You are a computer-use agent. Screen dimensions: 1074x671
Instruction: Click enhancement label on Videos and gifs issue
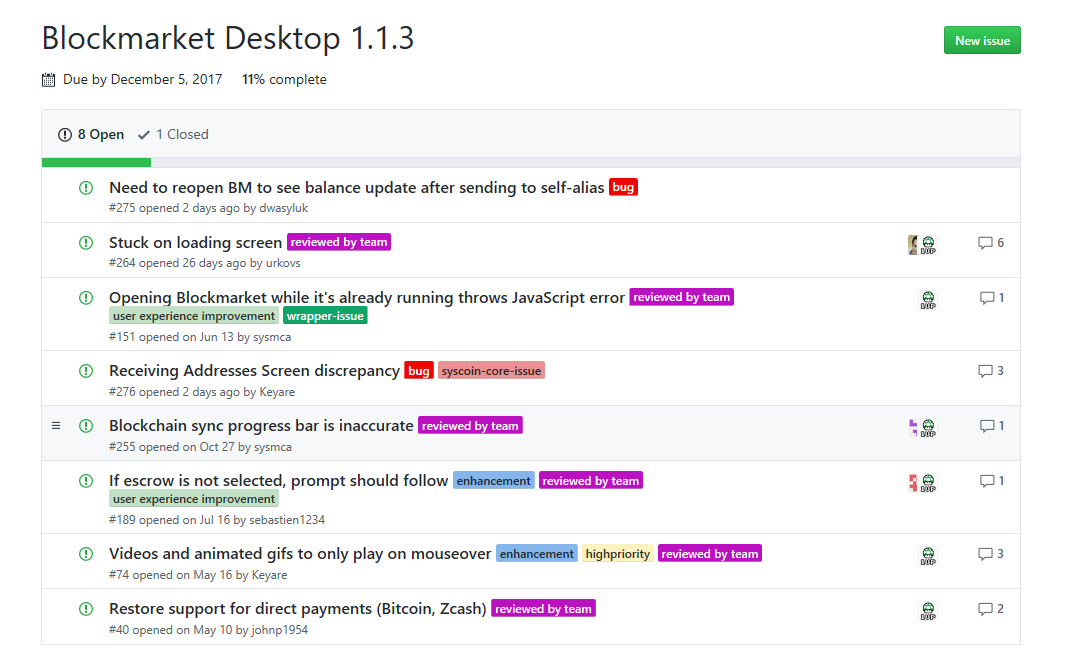(x=536, y=554)
